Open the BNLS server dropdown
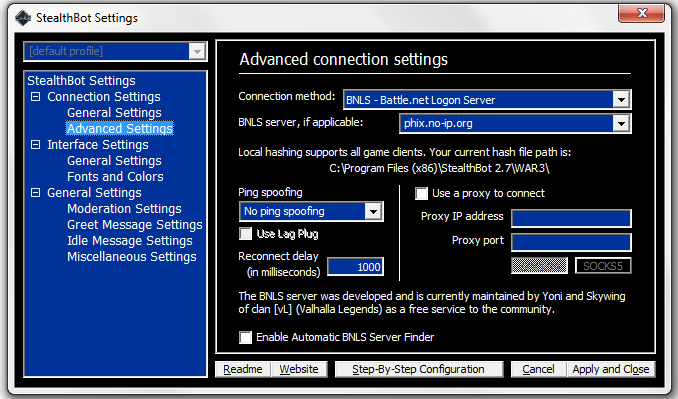 click(x=621, y=124)
